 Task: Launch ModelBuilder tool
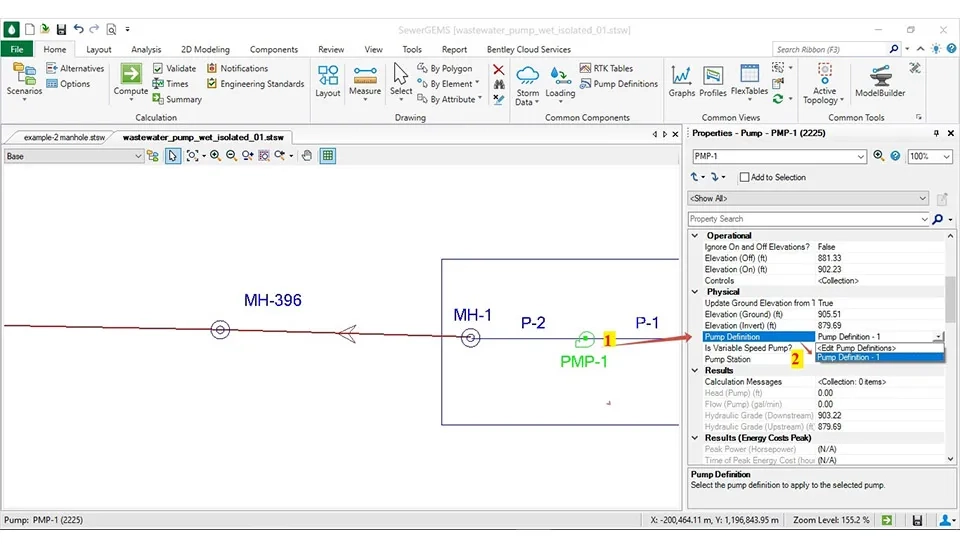click(x=879, y=81)
